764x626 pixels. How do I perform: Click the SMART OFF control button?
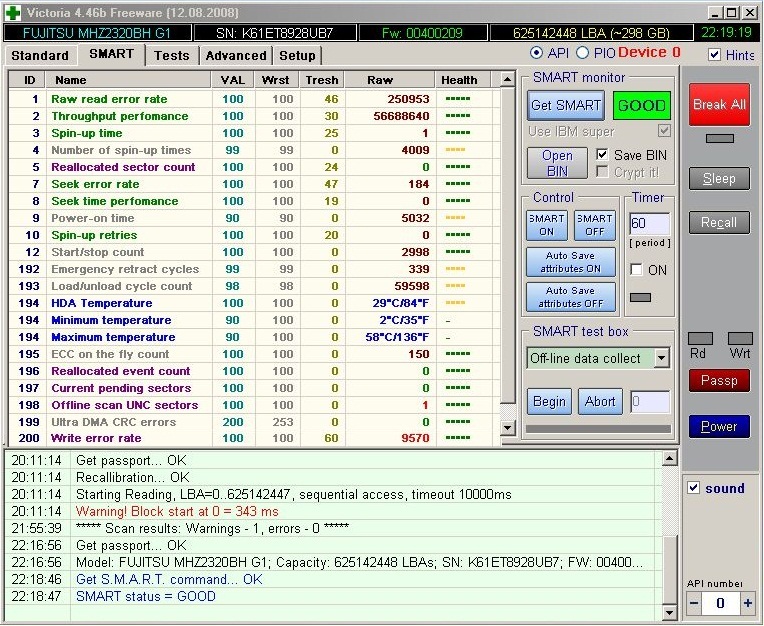tap(594, 225)
